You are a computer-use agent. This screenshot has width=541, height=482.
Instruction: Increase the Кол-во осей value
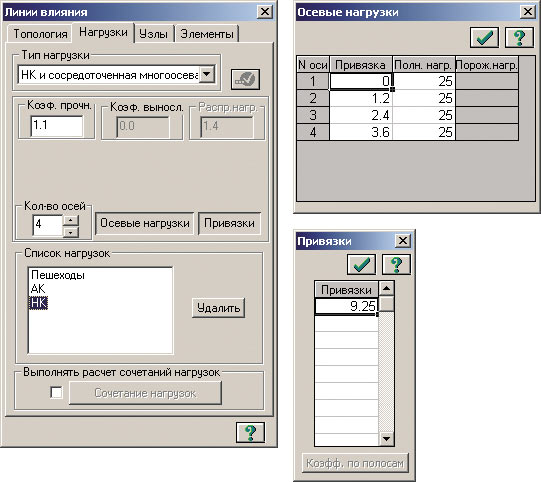pyautogui.click(x=71, y=220)
